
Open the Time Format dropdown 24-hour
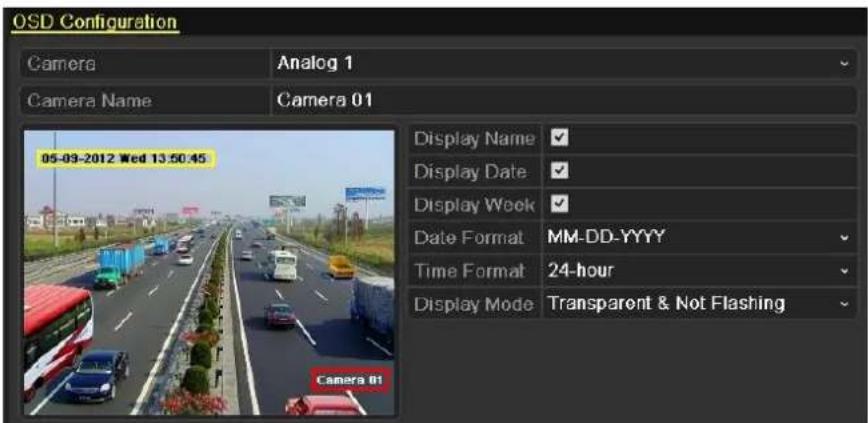pyautogui.click(x=700, y=271)
